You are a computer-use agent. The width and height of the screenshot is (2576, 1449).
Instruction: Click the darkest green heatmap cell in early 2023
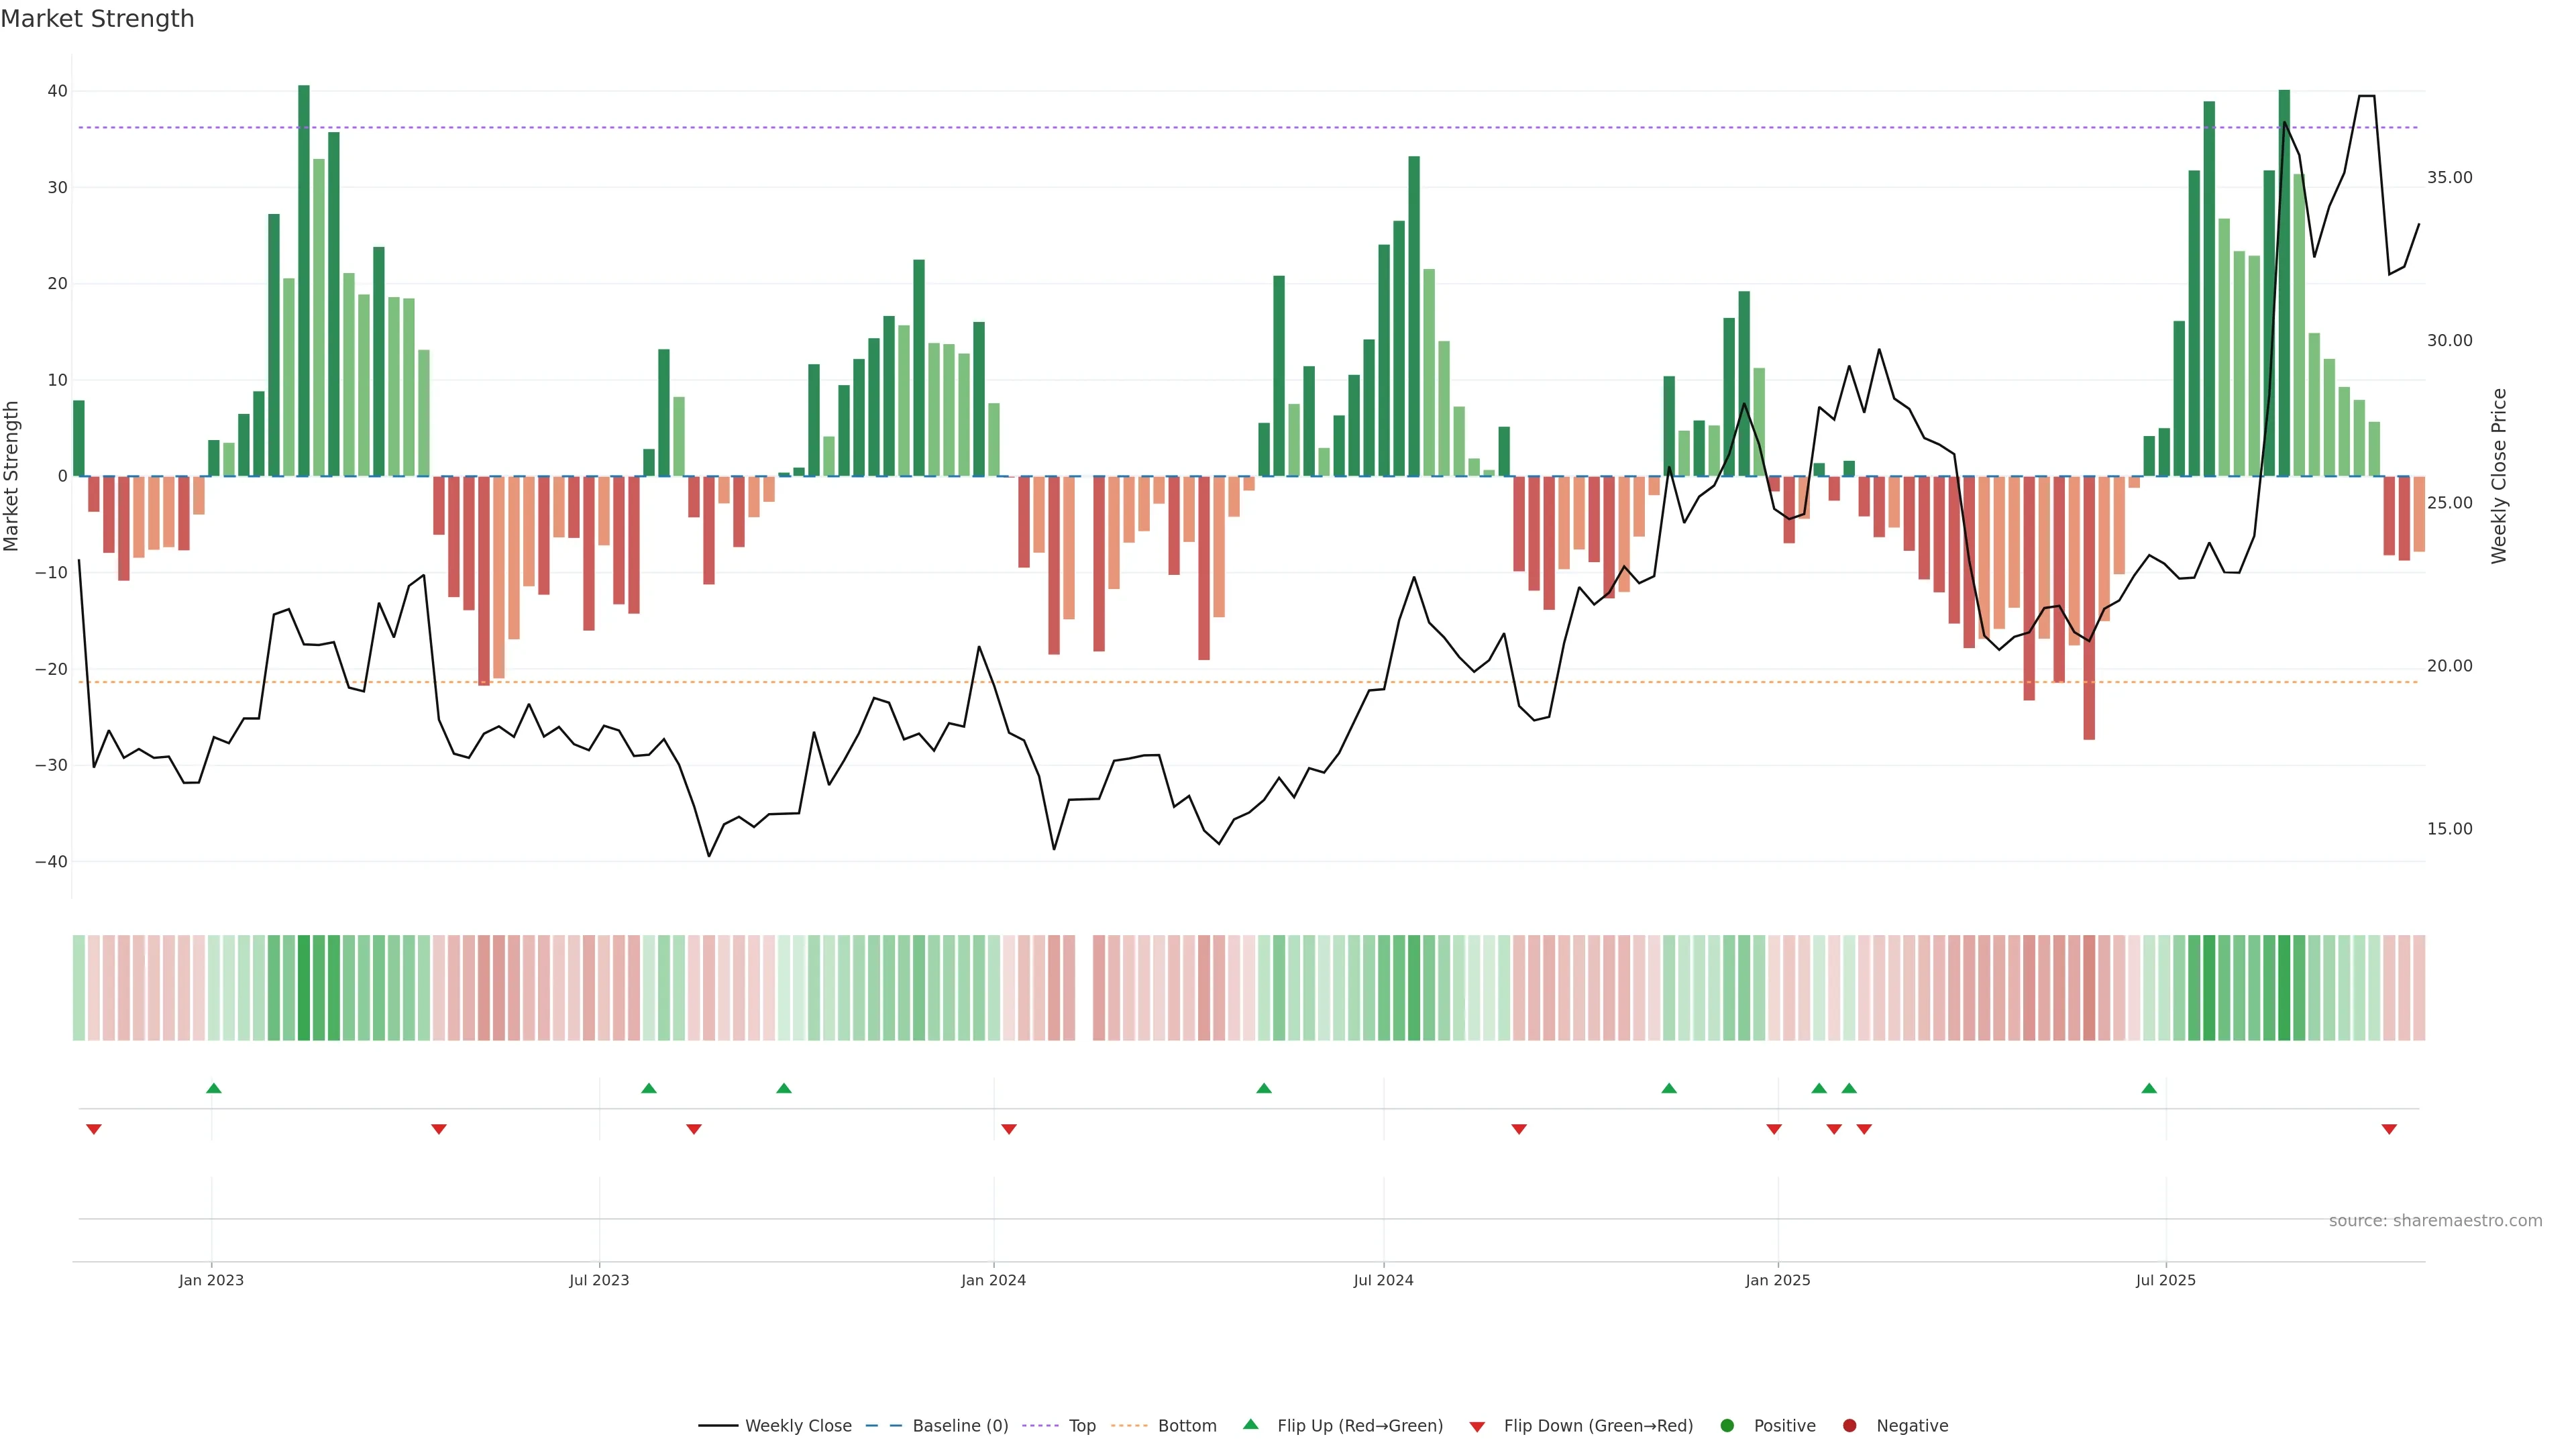pyautogui.click(x=304, y=988)
